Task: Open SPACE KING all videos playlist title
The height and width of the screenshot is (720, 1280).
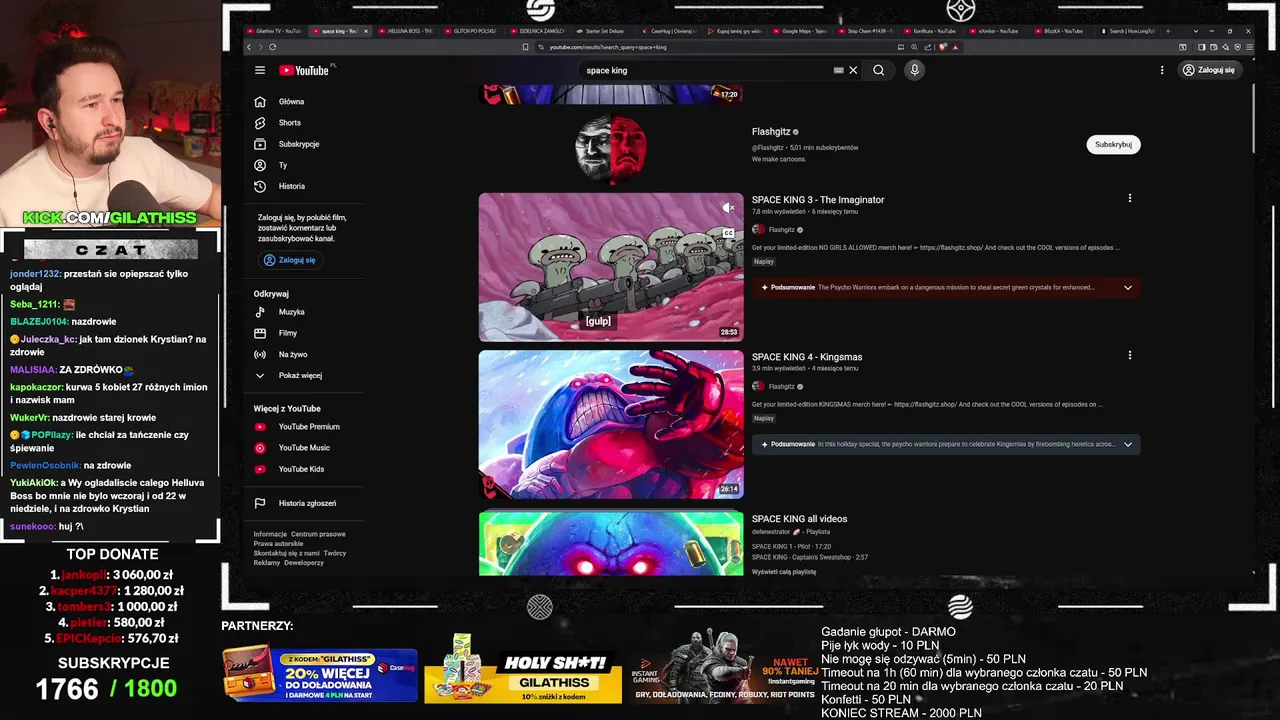Action: point(799,518)
